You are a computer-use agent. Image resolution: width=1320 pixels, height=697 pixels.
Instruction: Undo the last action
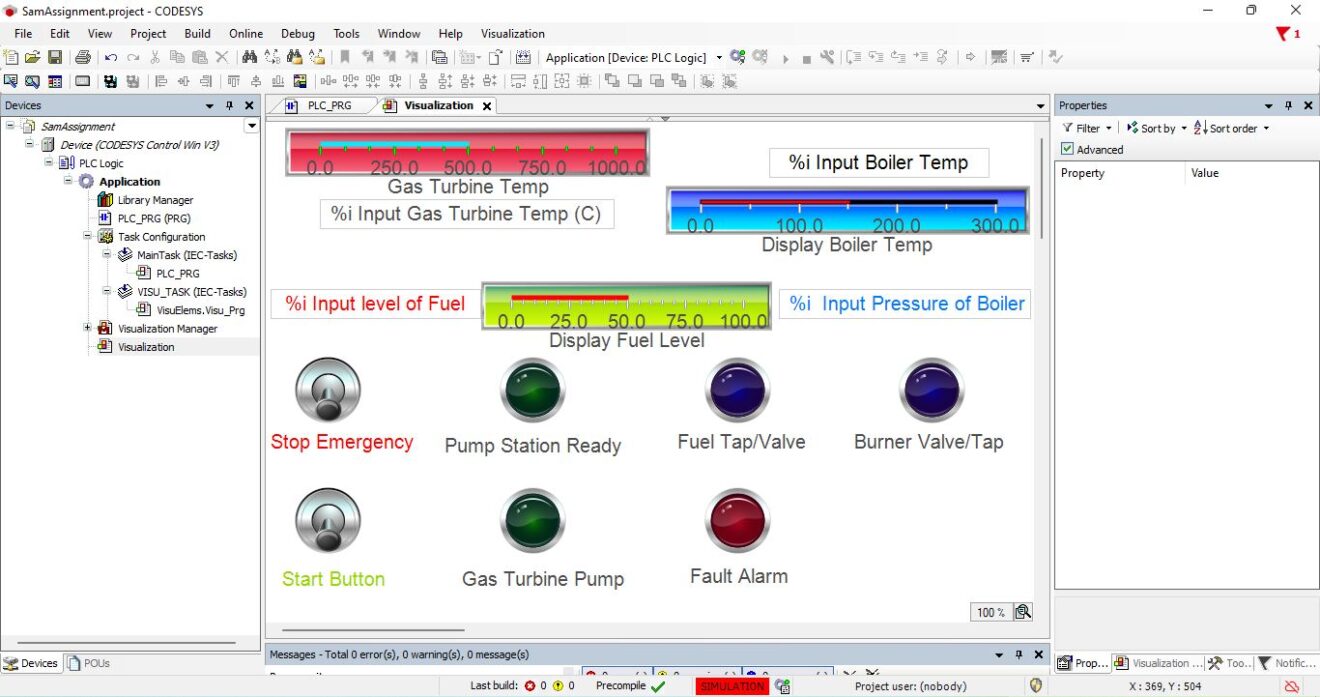point(111,57)
